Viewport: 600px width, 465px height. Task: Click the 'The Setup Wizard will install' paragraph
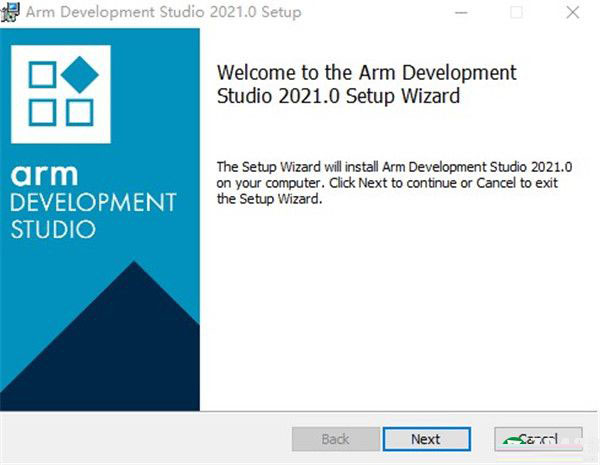(x=394, y=183)
